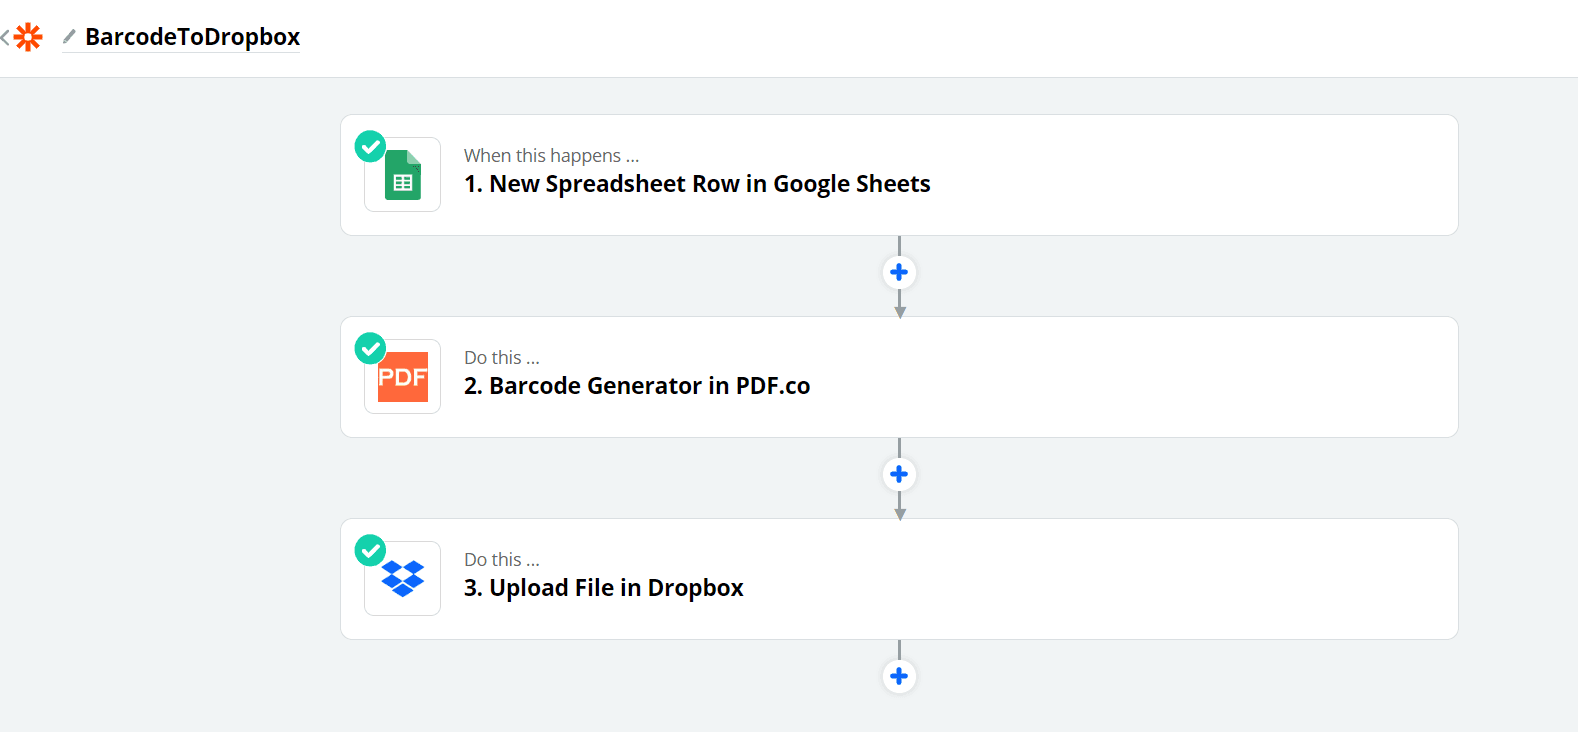
Task: Go back using the left chevron
Action: point(5,38)
